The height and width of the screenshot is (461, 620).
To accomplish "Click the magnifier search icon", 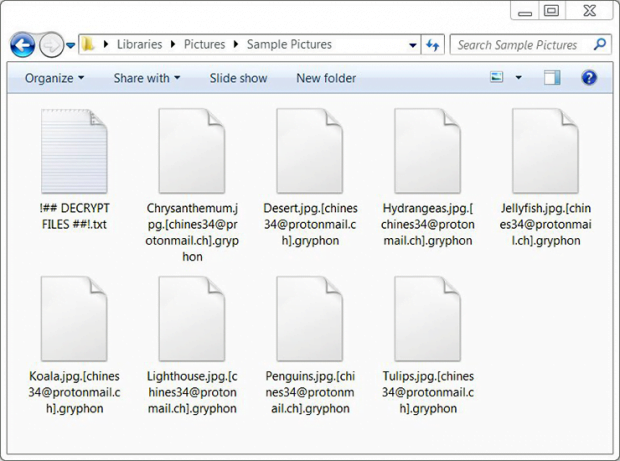I will (599, 44).
